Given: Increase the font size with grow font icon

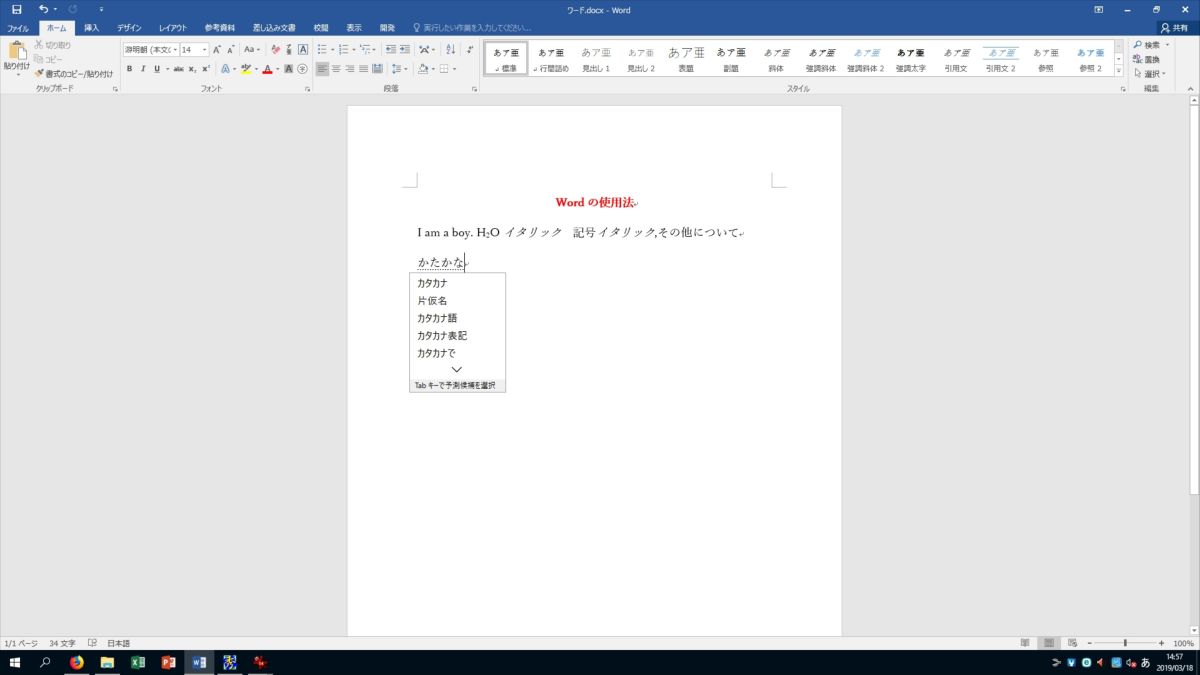Looking at the screenshot, I should (217, 49).
